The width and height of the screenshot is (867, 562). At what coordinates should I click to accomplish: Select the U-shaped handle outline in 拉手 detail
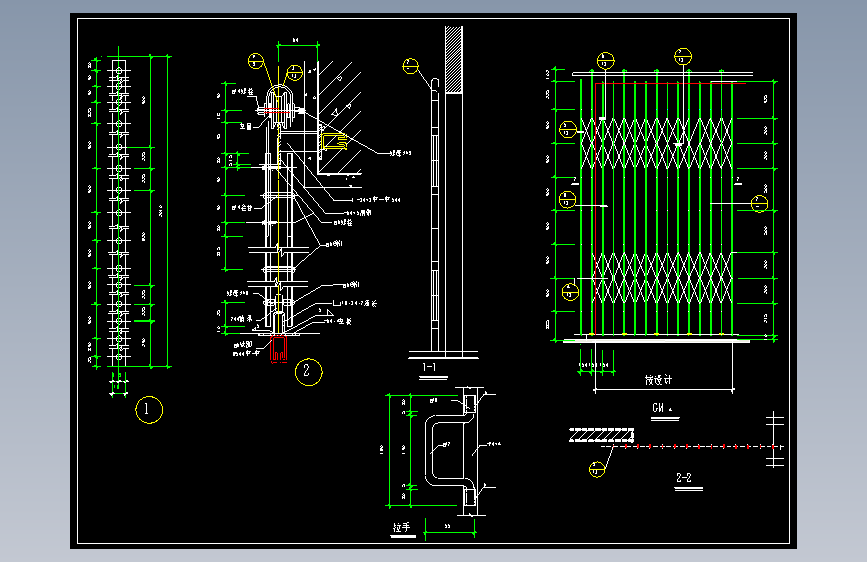click(x=449, y=450)
